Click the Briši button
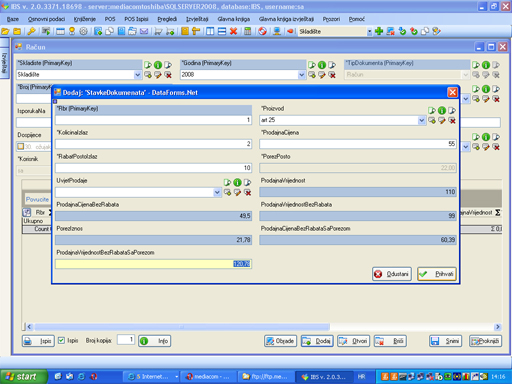Screen dimensions: 512x384 click(390, 341)
